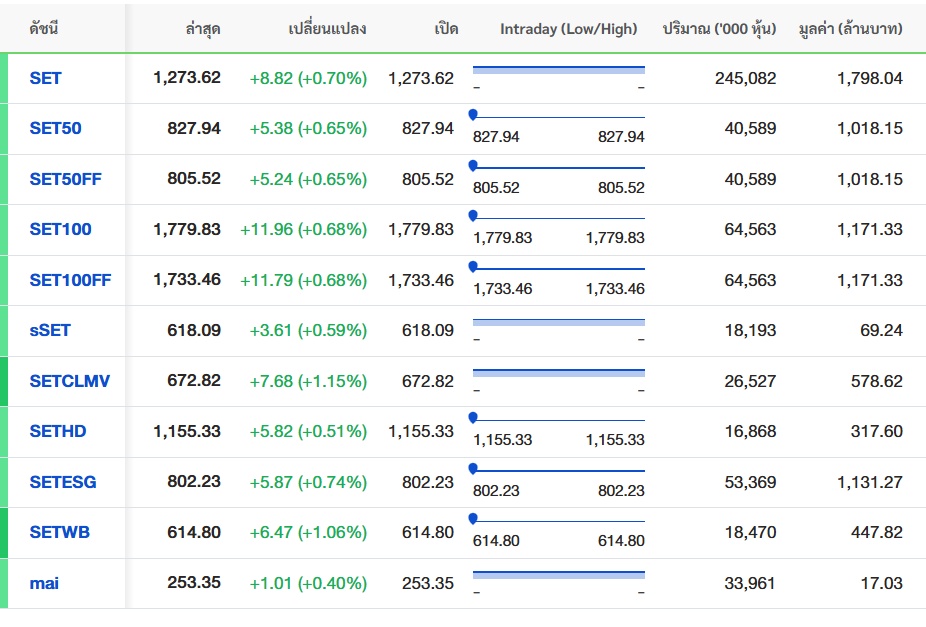Click the SET50 intraday range marker dot

(x=473, y=115)
